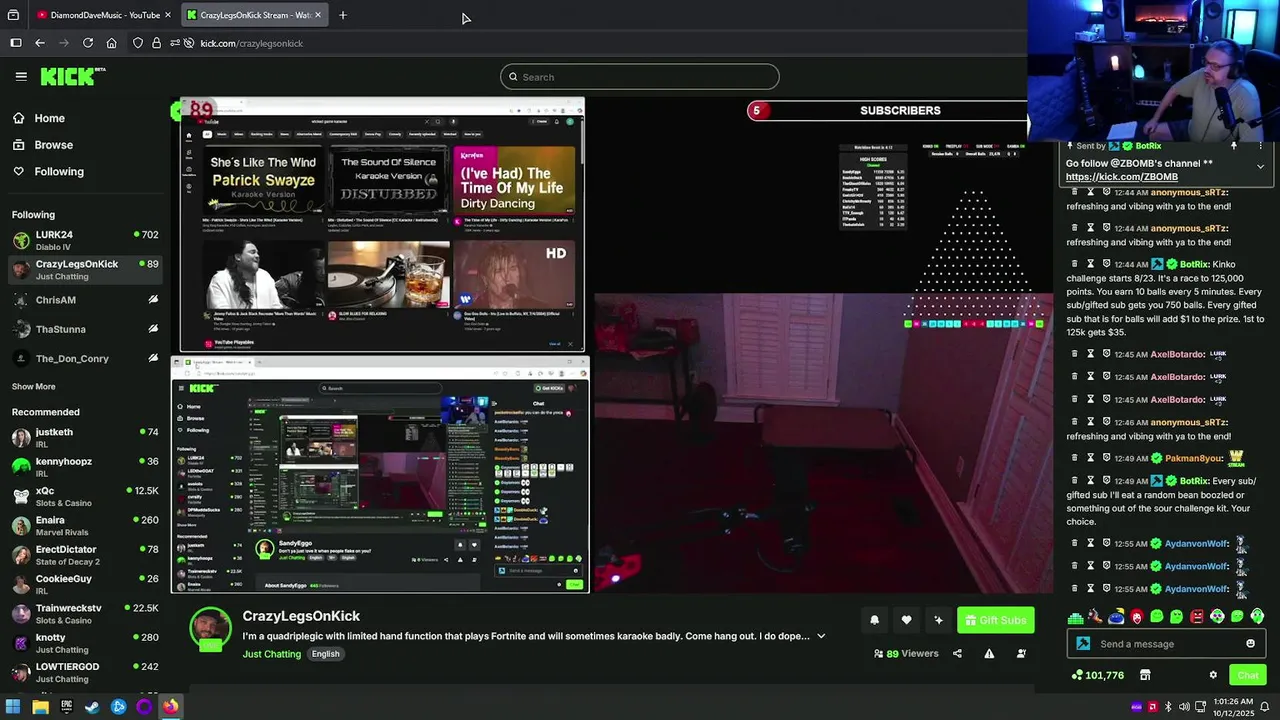Open LOWTIERGOD recommended channel
The width and height of the screenshot is (1280, 720).
[85, 672]
